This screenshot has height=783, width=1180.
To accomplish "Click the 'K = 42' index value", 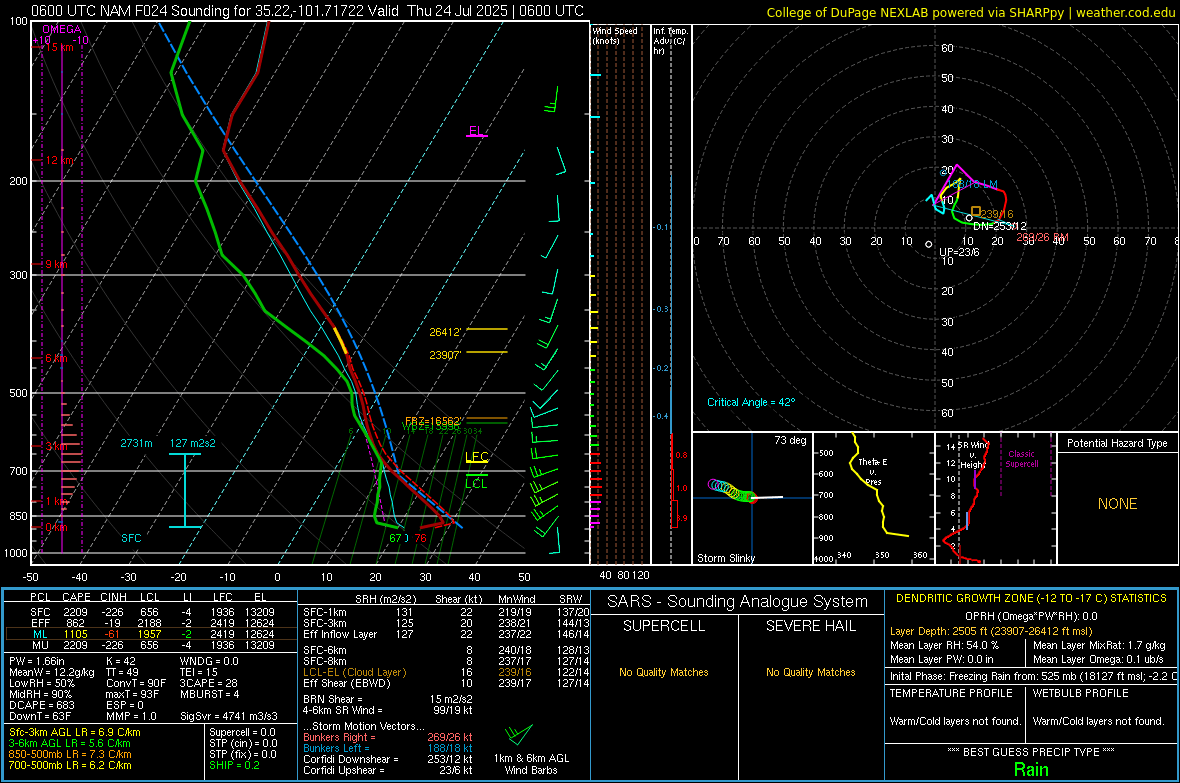I will tap(120, 661).
